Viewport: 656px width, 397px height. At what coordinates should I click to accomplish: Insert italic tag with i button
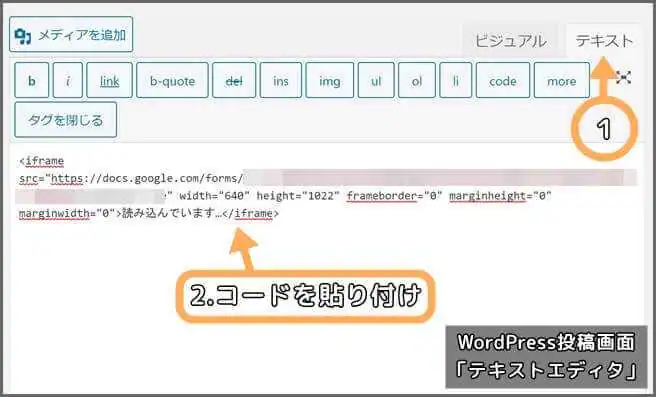tap(68, 80)
